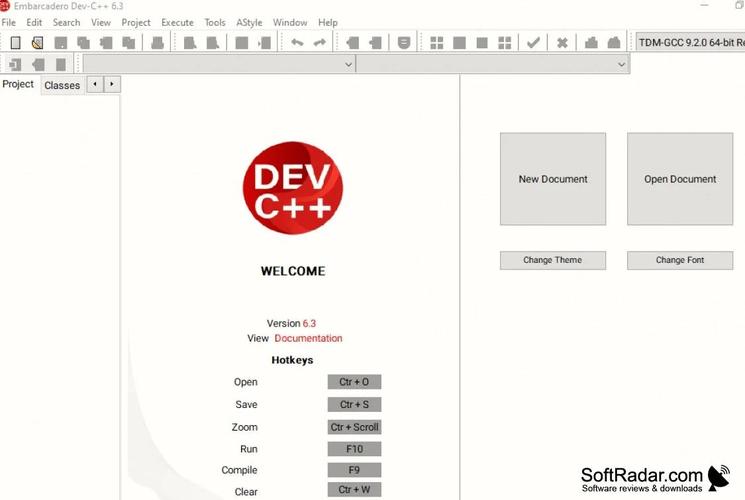Image resolution: width=745 pixels, height=500 pixels.
Task: Click the Open file toolbar icon
Action: [x=37, y=43]
